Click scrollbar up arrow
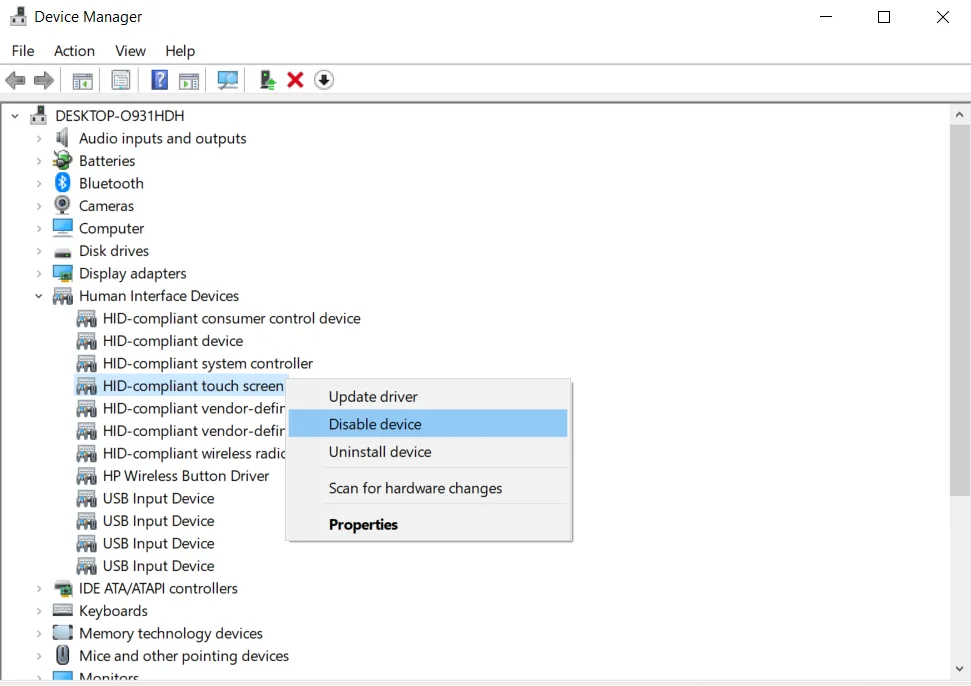The width and height of the screenshot is (971, 686). tap(959, 115)
